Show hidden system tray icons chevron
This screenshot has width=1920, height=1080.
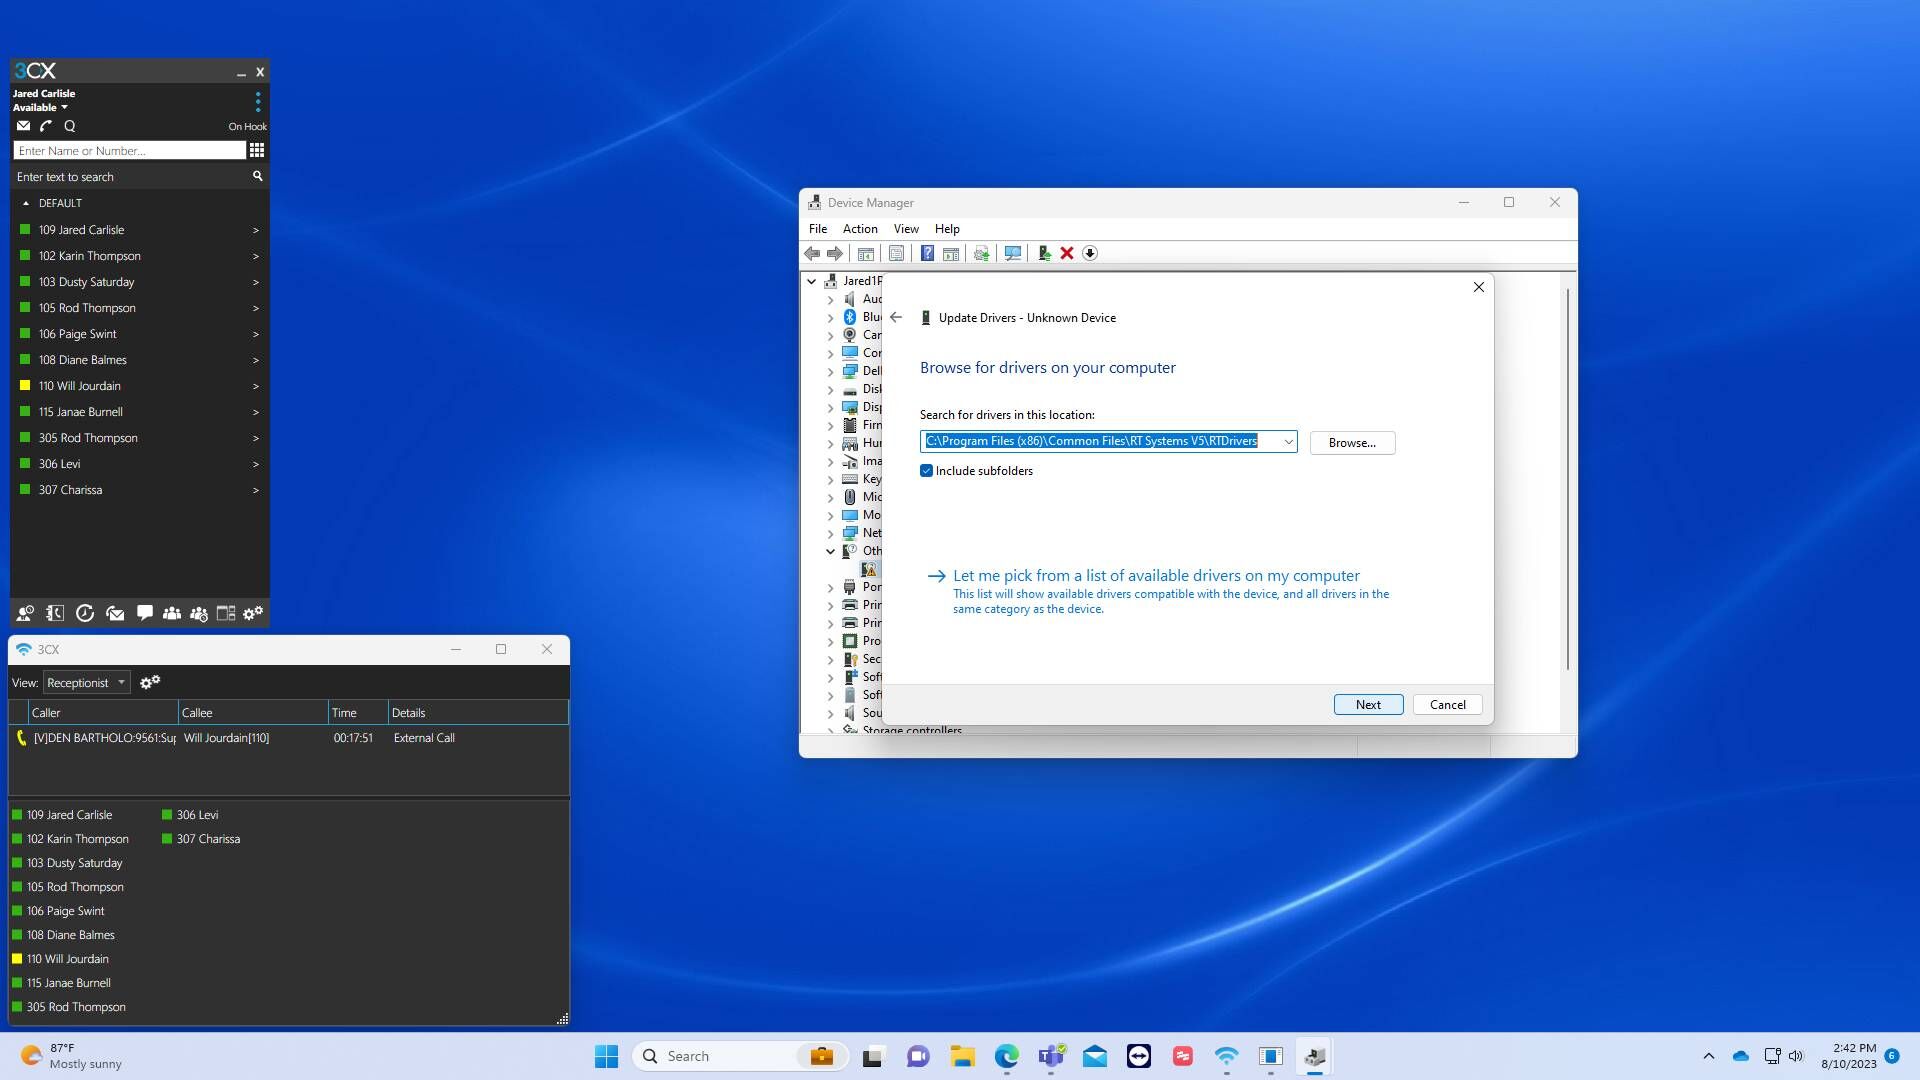point(1708,1056)
